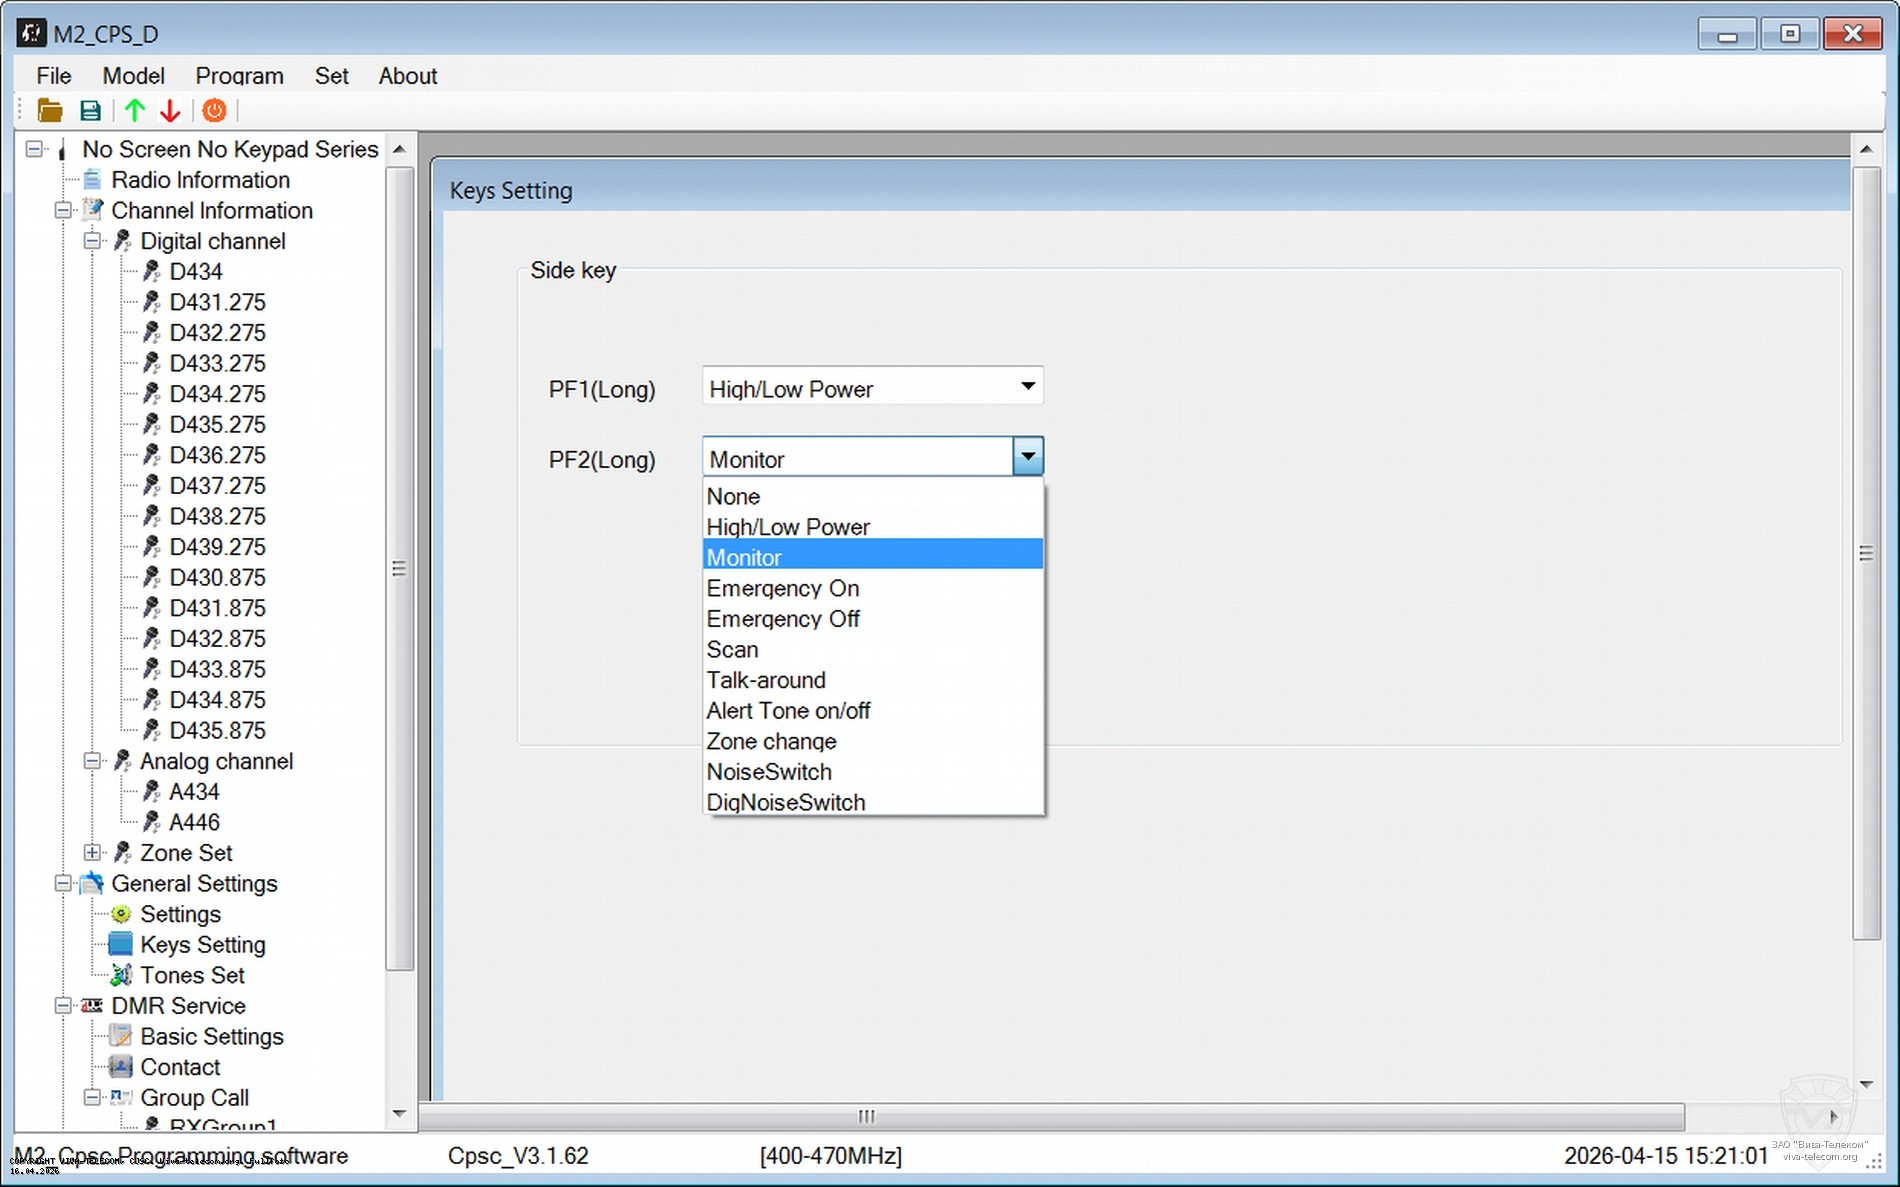The image size is (1900, 1187).
Task: Choose Emergency On from the list
Action: (782, 588)
